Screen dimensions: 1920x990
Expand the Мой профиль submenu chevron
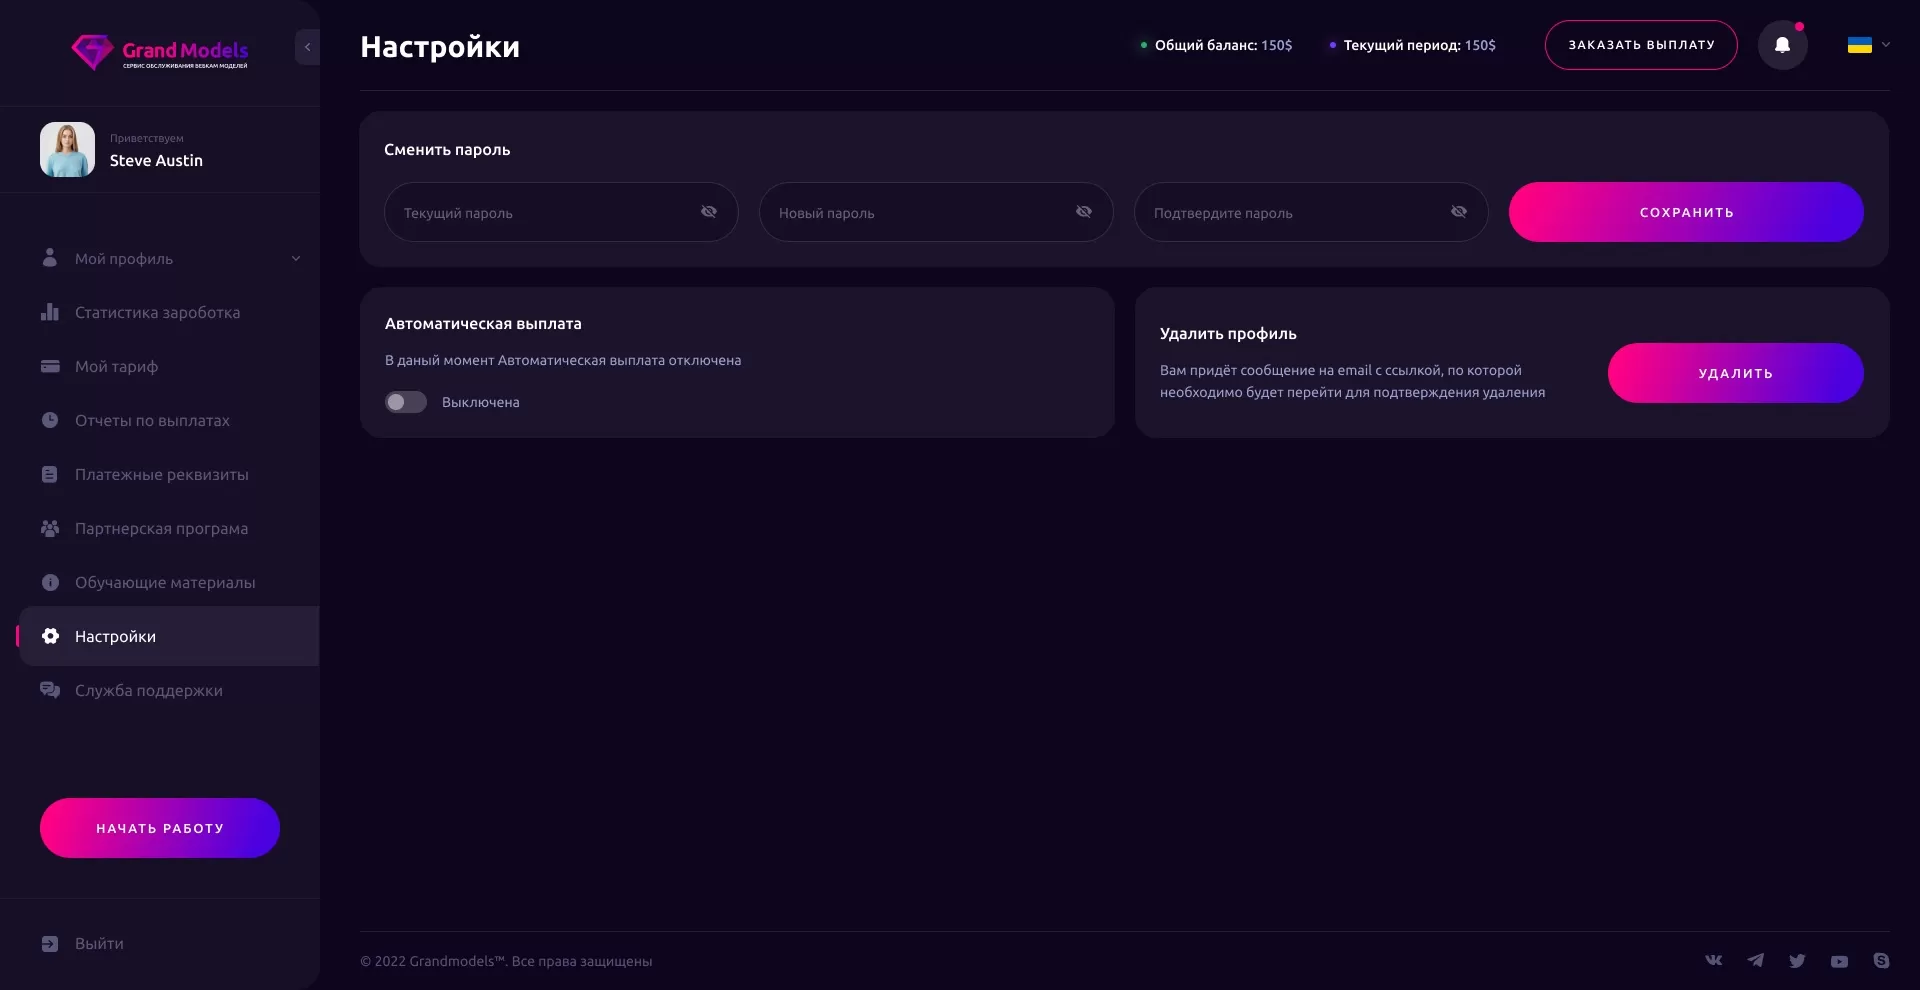[x=296, y=259]
